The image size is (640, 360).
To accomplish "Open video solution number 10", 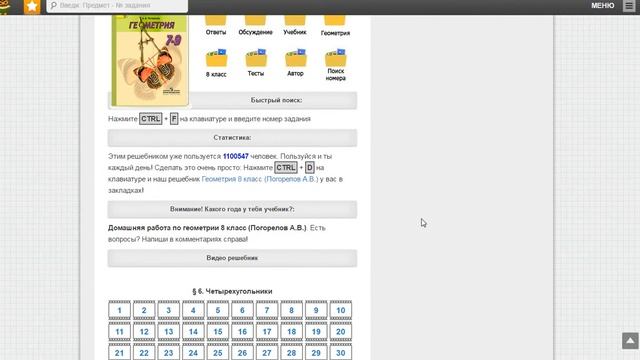I will pyautogui.click(x=341, y=310).
